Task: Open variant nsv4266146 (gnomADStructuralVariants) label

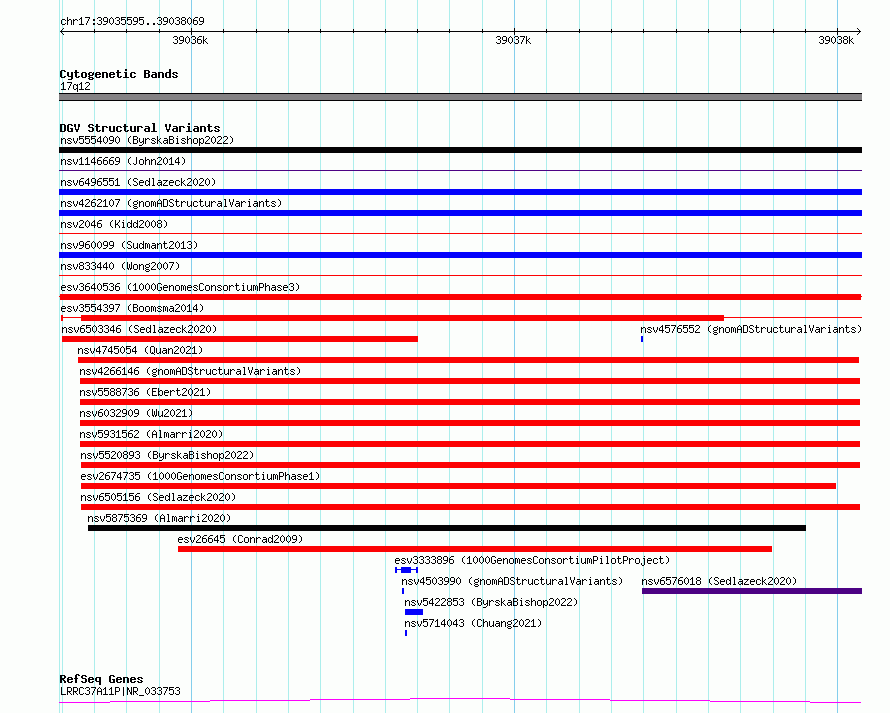Action: (190, 371)
